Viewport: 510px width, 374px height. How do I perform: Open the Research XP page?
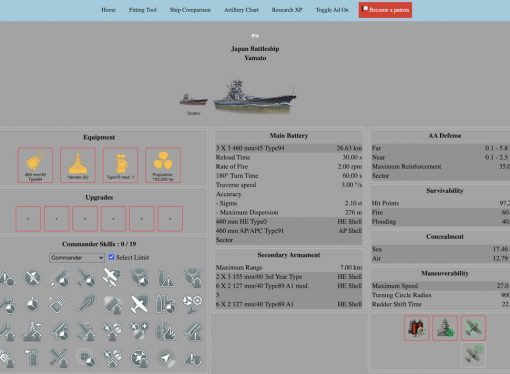click(x=287, y=10)
